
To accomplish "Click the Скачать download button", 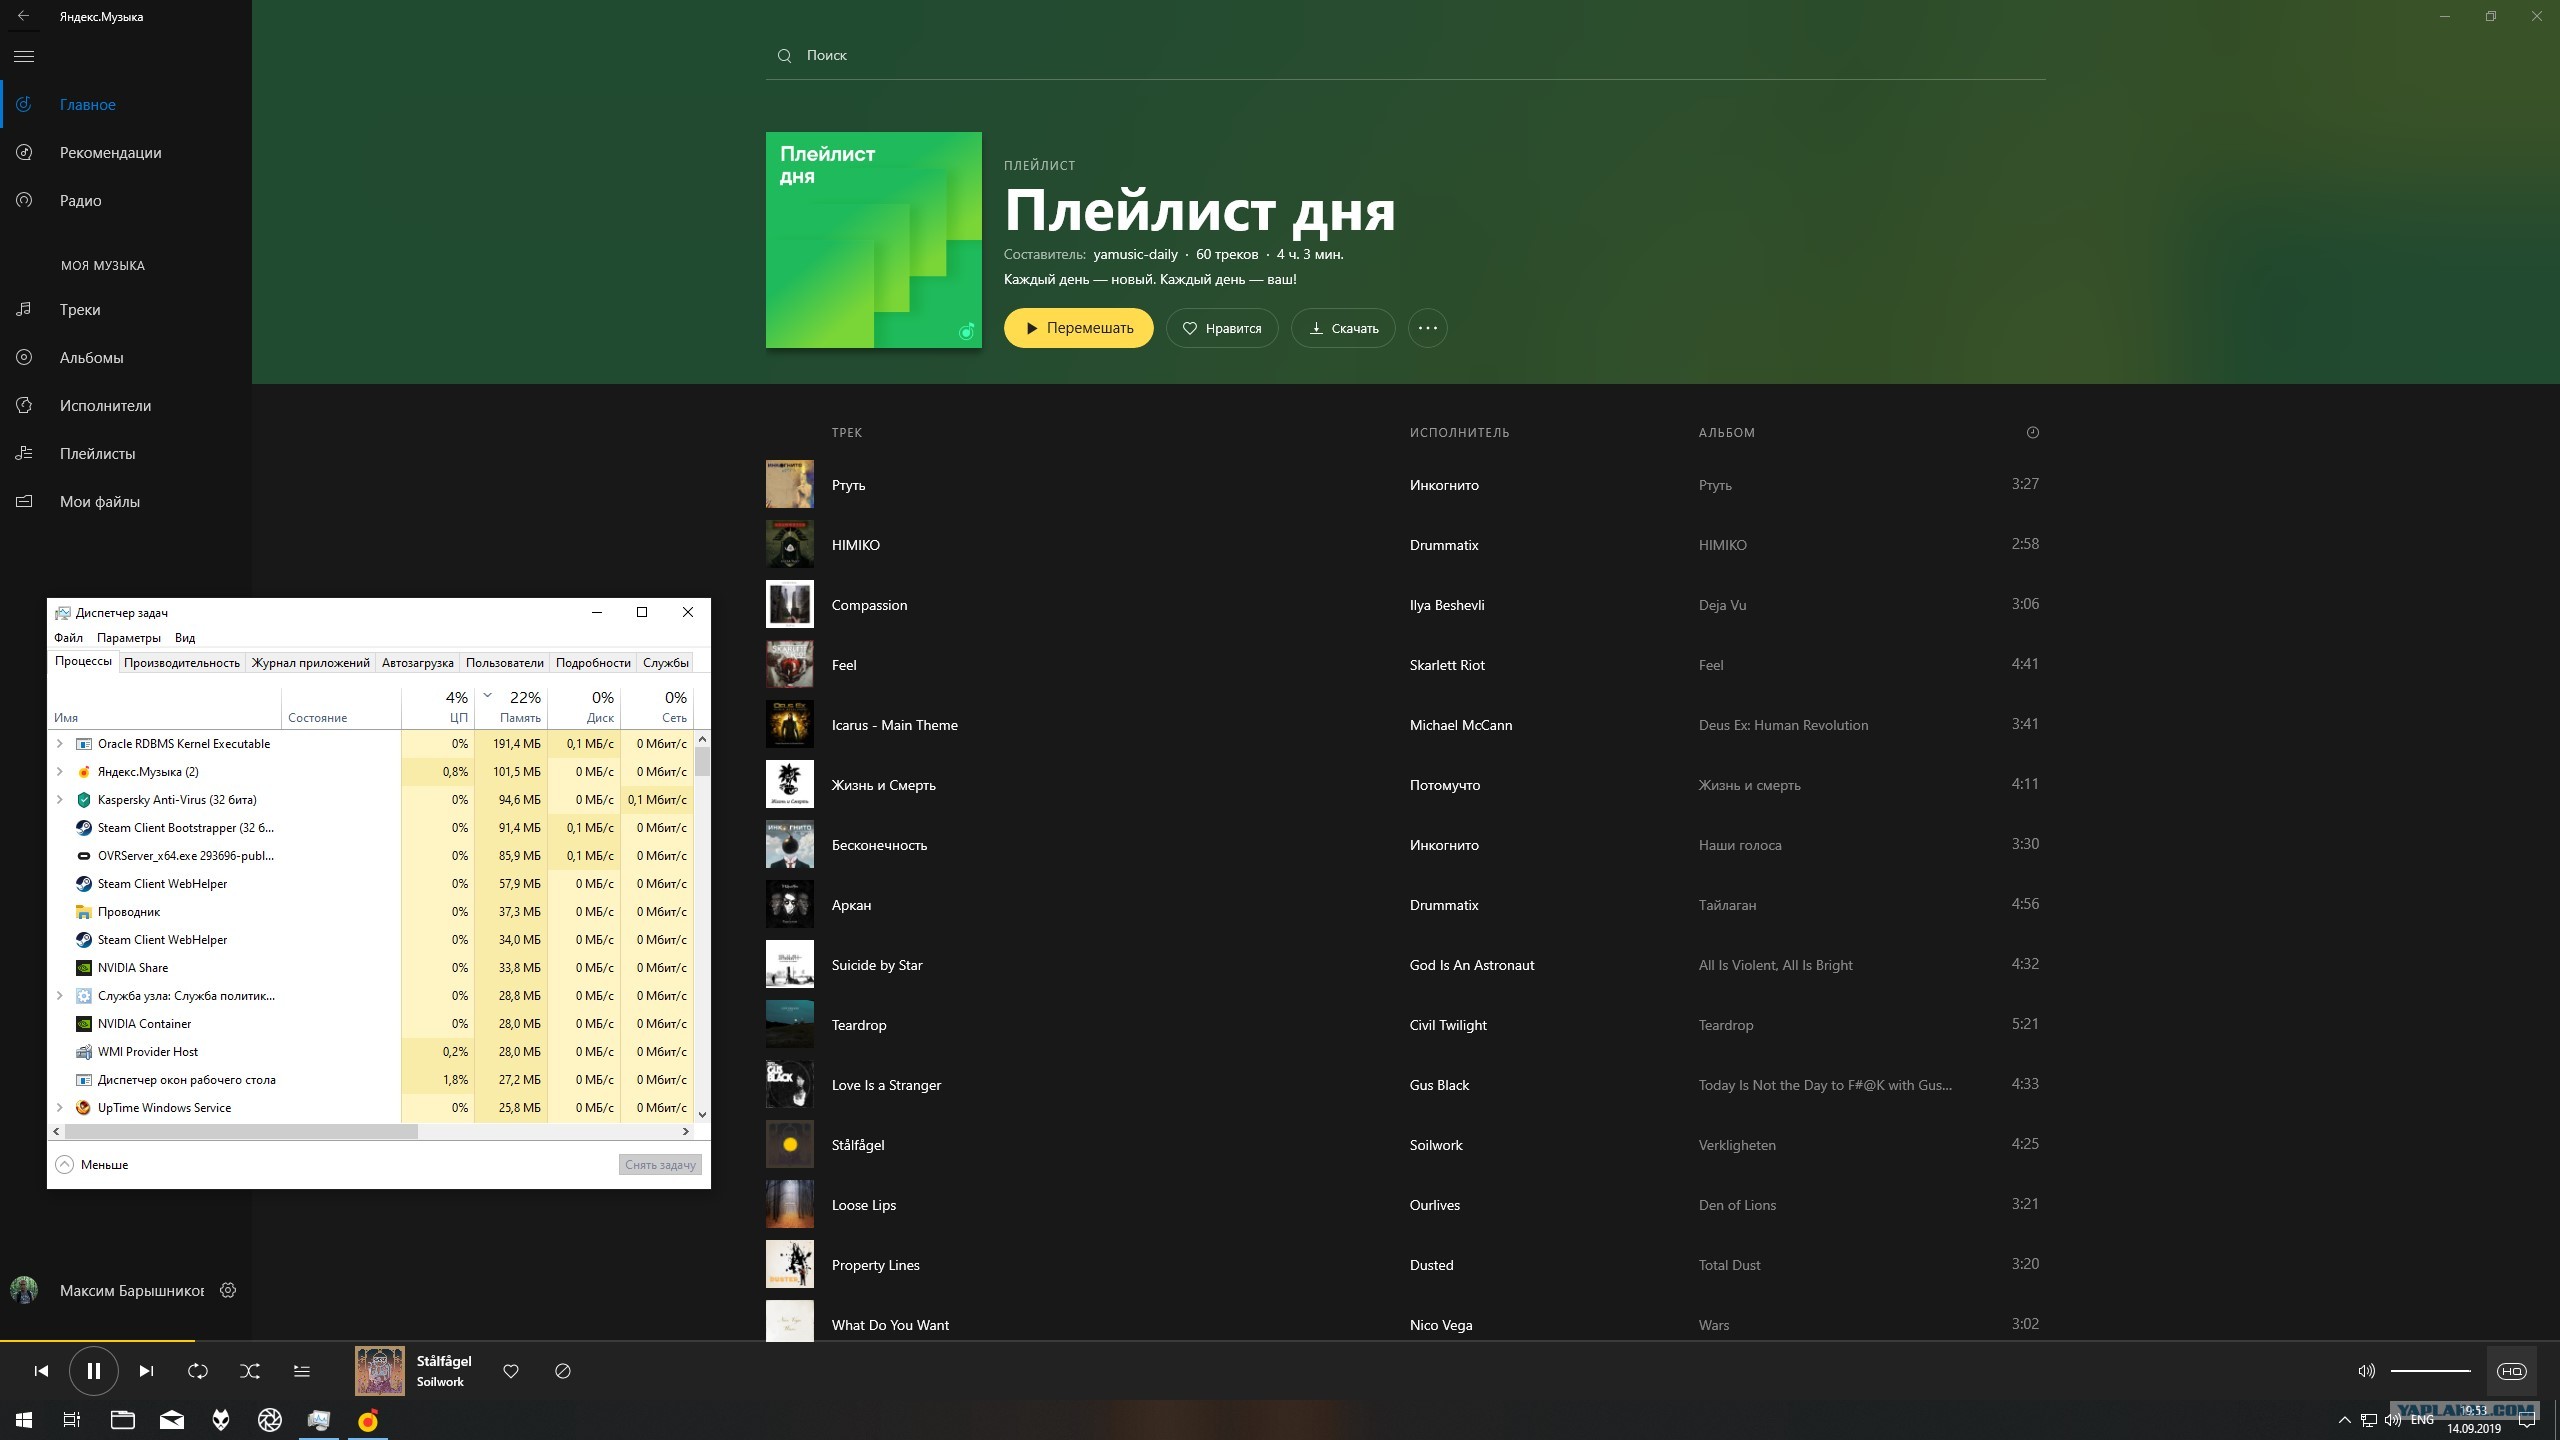I will coord(1343,328).
